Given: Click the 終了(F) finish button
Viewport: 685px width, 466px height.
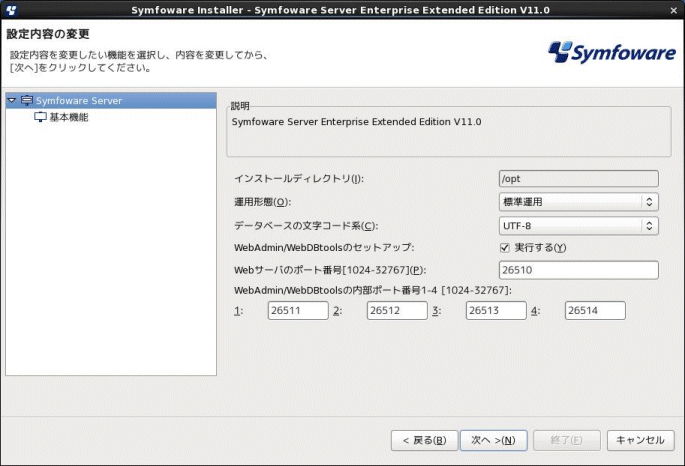Looking at the screenshot, I should (x=567, y=440).
